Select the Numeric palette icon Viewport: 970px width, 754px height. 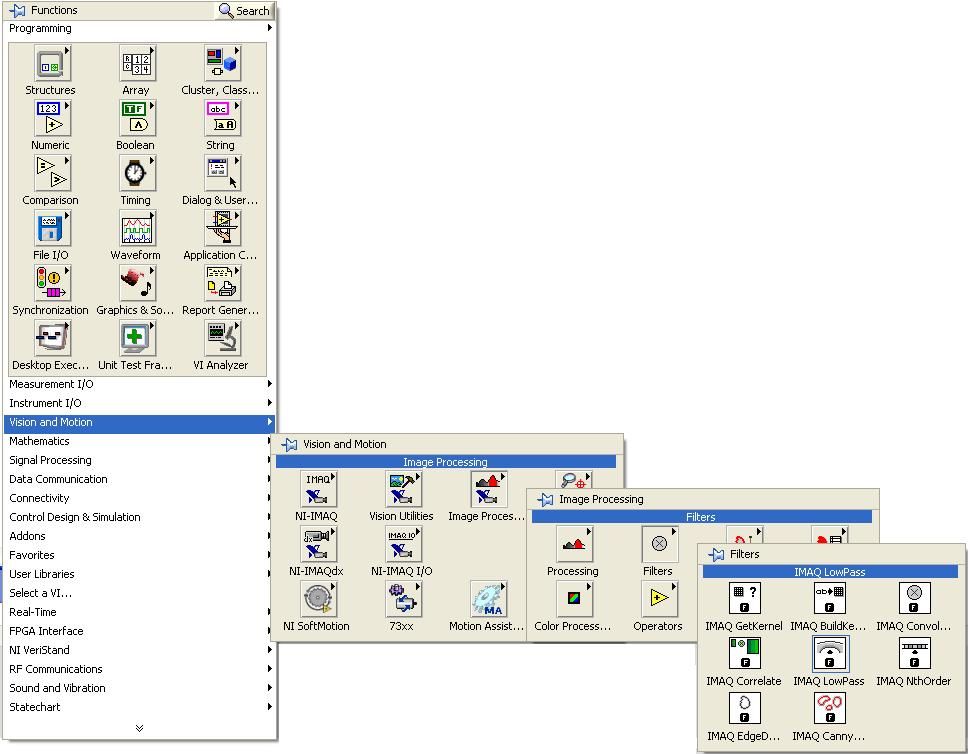coord(51,118)
